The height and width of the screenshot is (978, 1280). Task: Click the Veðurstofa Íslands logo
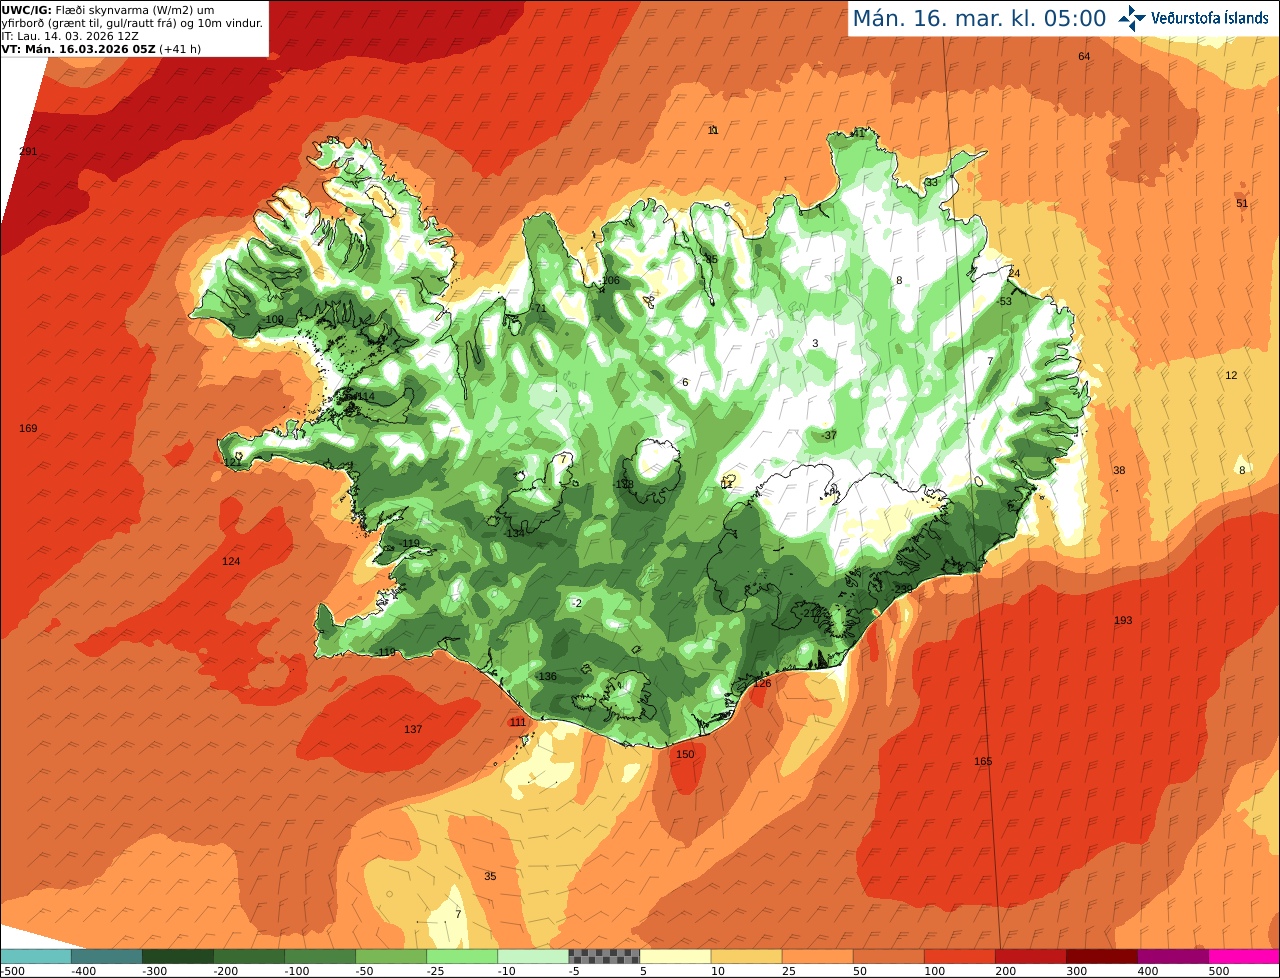[x=1194, y=18]
